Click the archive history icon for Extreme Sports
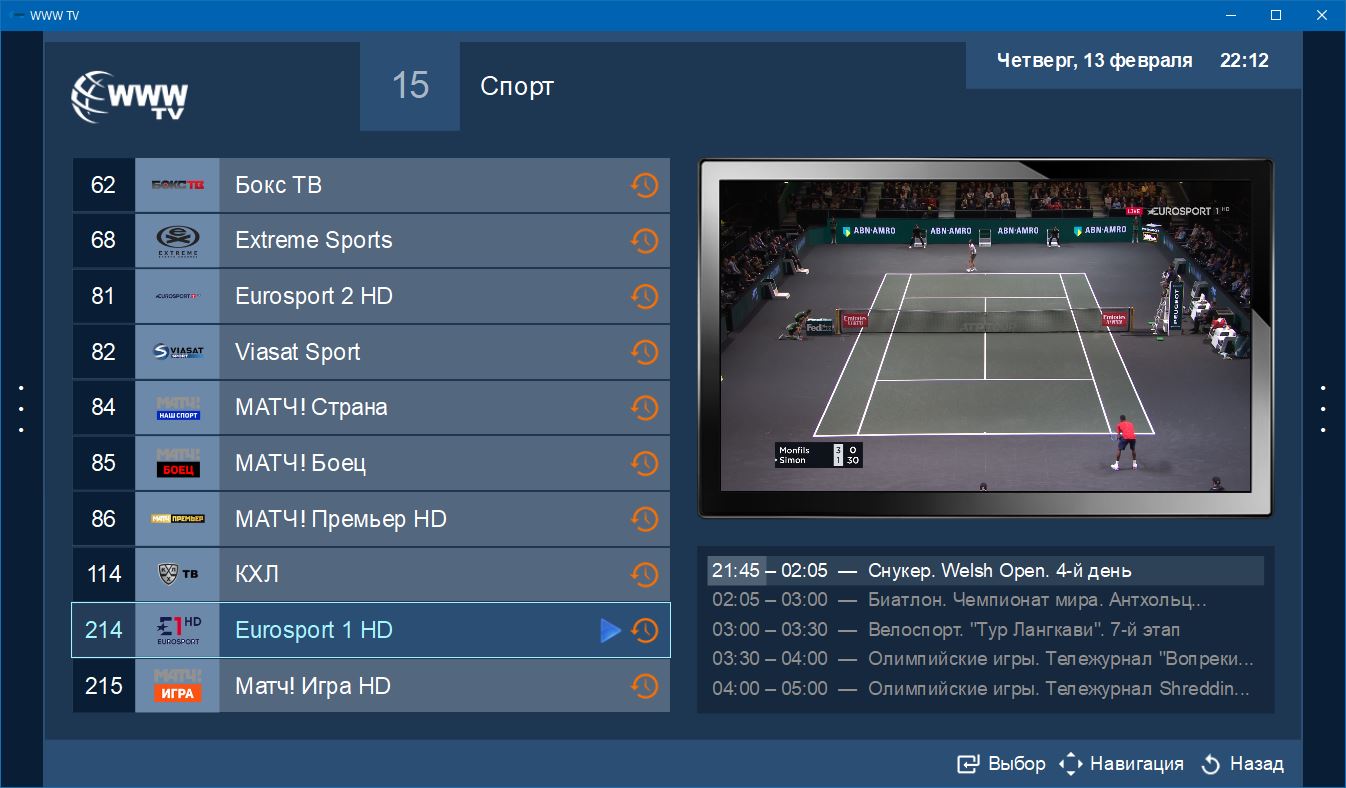Image resolution: width=1346 pixels, height=788 pixels. pos(645,241)
